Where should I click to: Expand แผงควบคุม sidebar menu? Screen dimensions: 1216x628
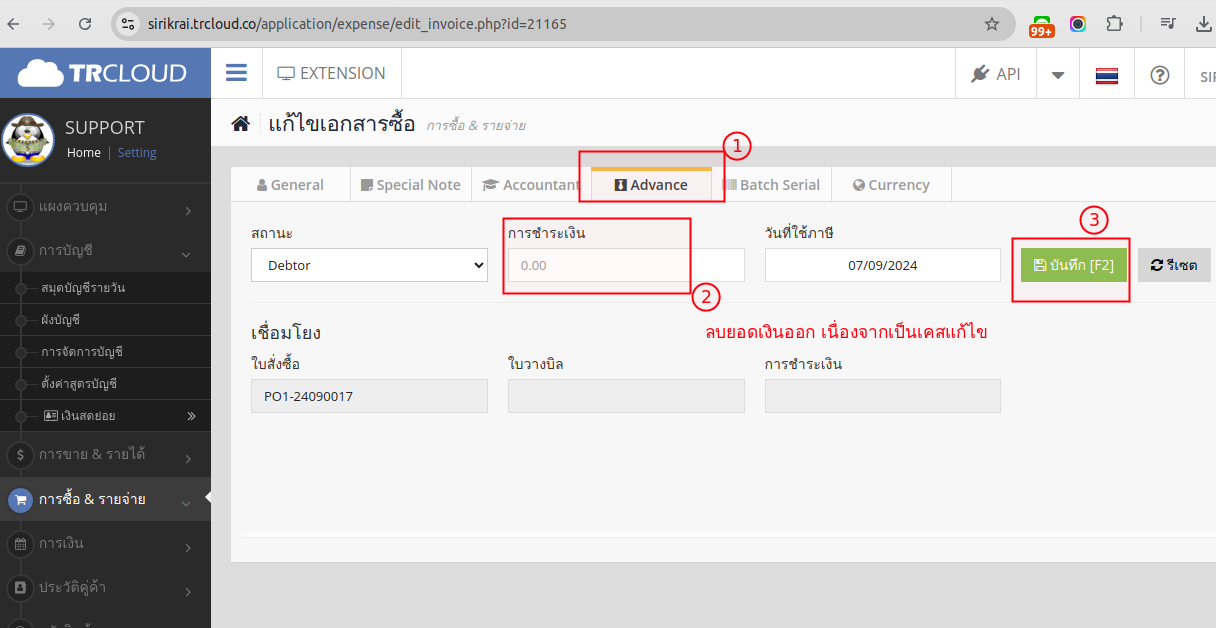tap(105, 207)
